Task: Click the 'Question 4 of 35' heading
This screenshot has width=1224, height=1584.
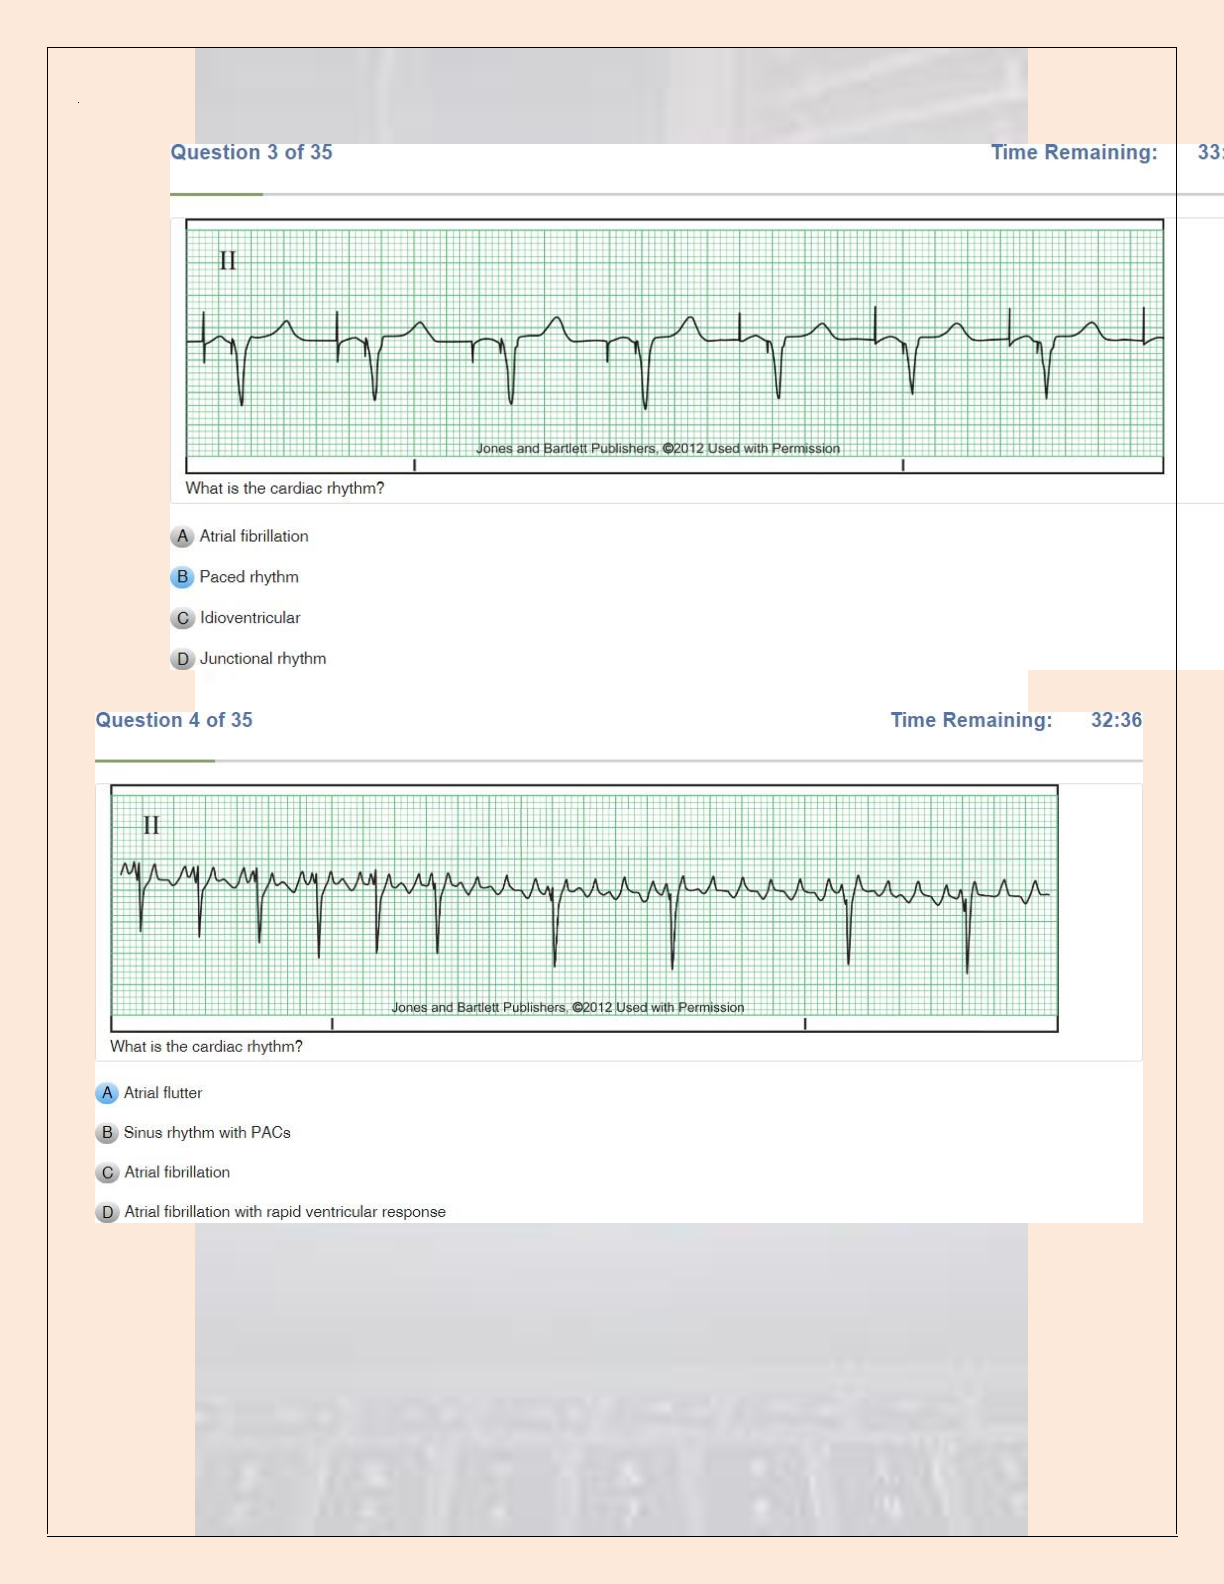Action: (174, 720)
